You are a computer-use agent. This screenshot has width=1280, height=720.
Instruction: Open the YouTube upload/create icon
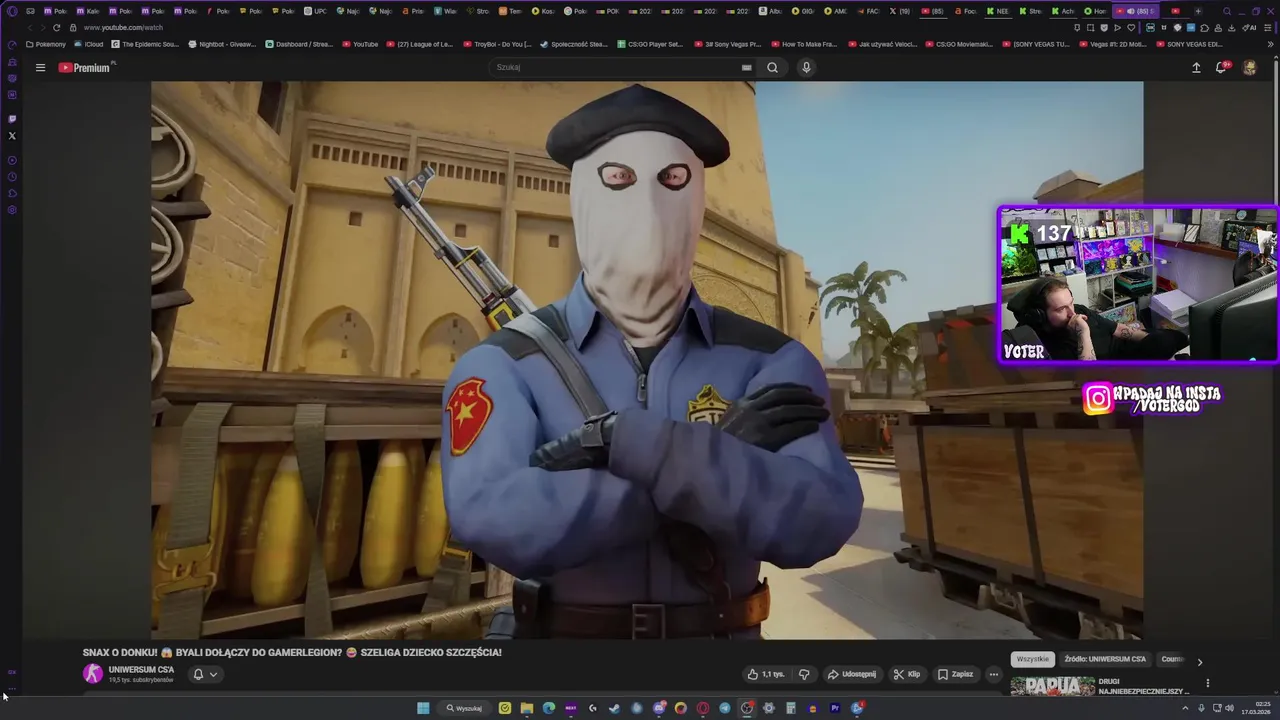1196,67
